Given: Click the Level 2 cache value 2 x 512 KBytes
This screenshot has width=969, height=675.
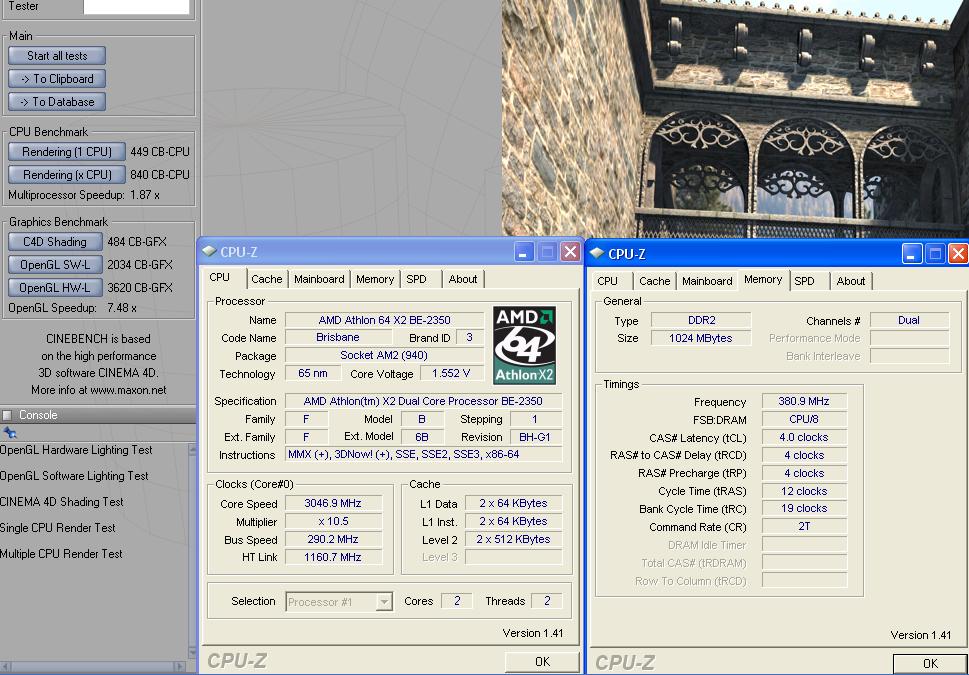Looking at the screenshot, I should 513,539.
